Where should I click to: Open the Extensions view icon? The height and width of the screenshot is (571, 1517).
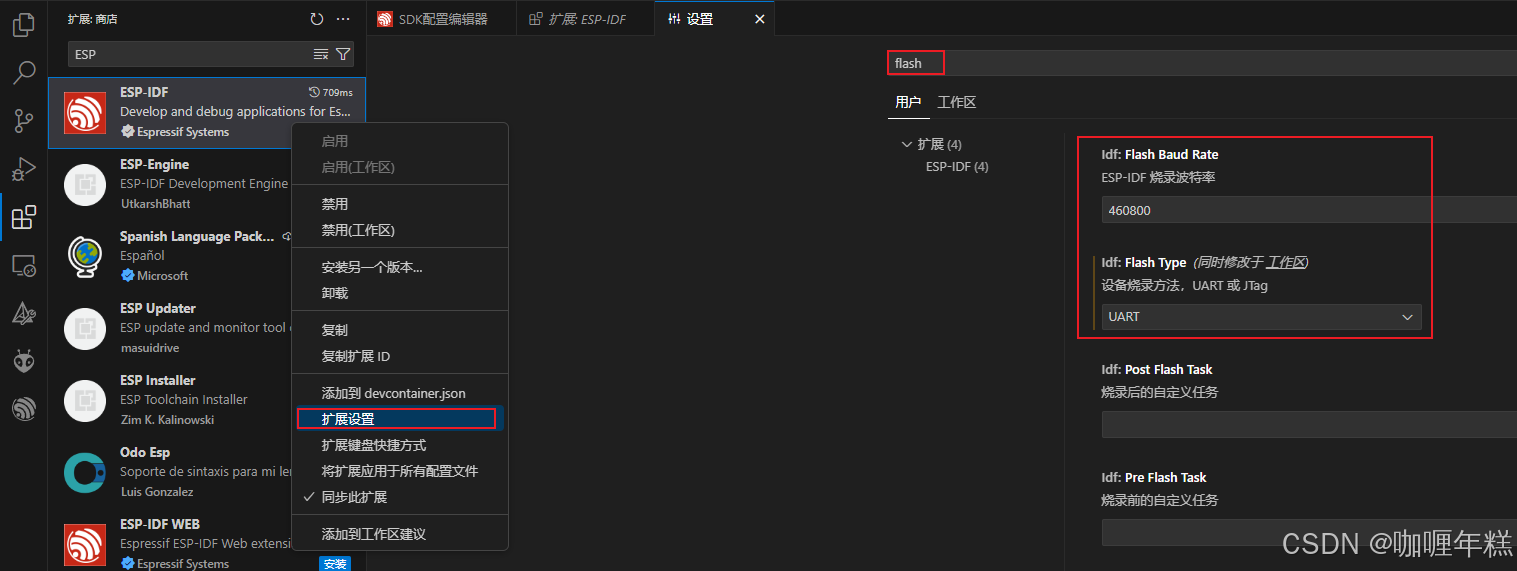[24, 217]
